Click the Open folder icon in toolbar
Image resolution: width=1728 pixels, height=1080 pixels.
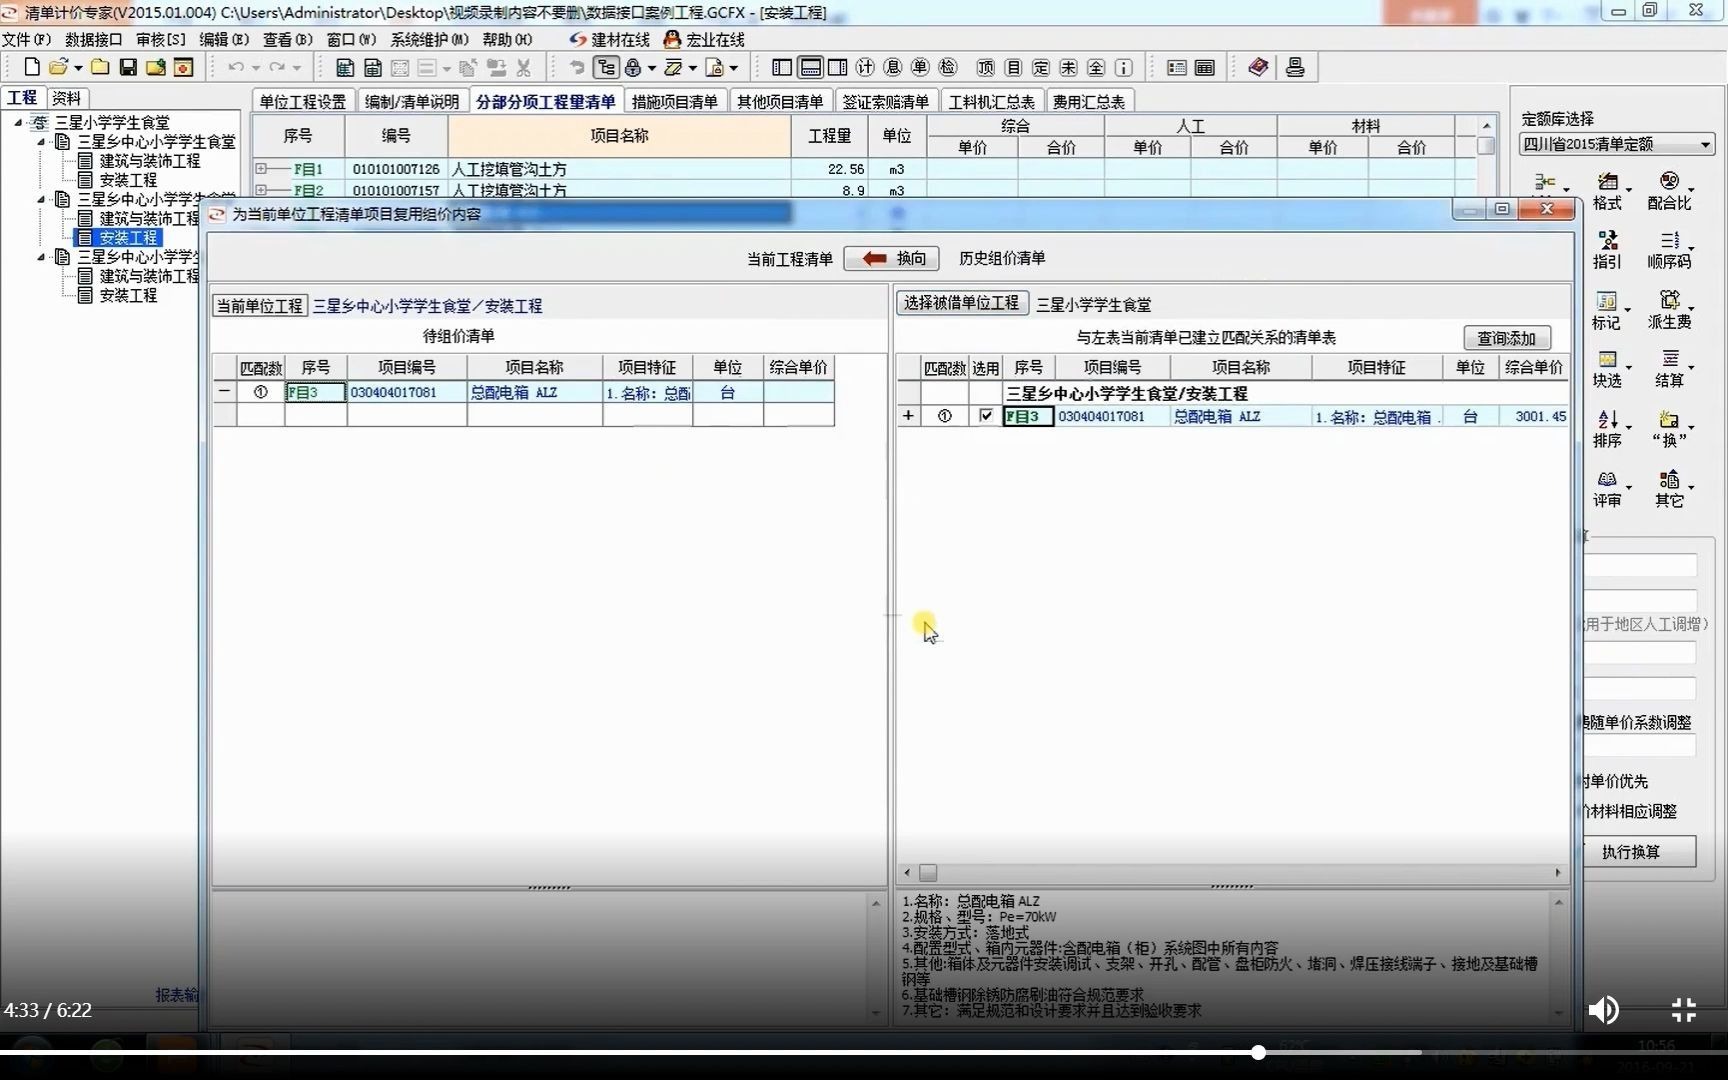(58, 67)
